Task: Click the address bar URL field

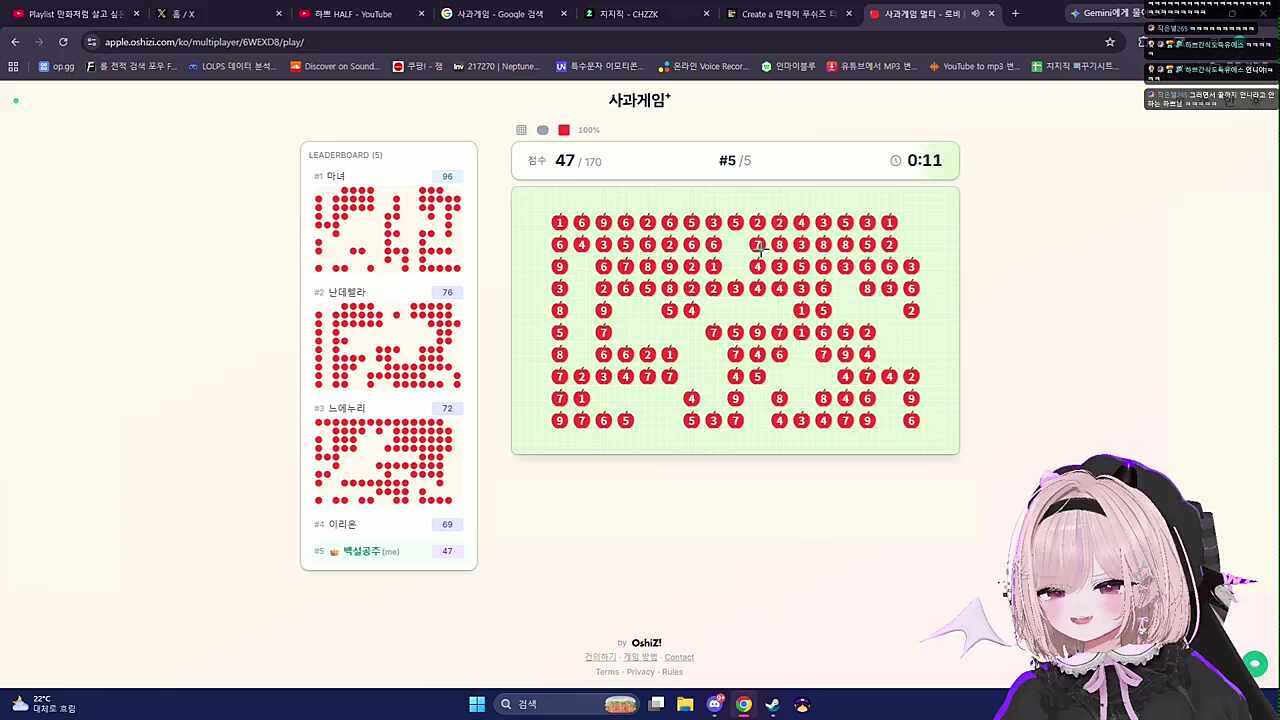Action: 590,42
